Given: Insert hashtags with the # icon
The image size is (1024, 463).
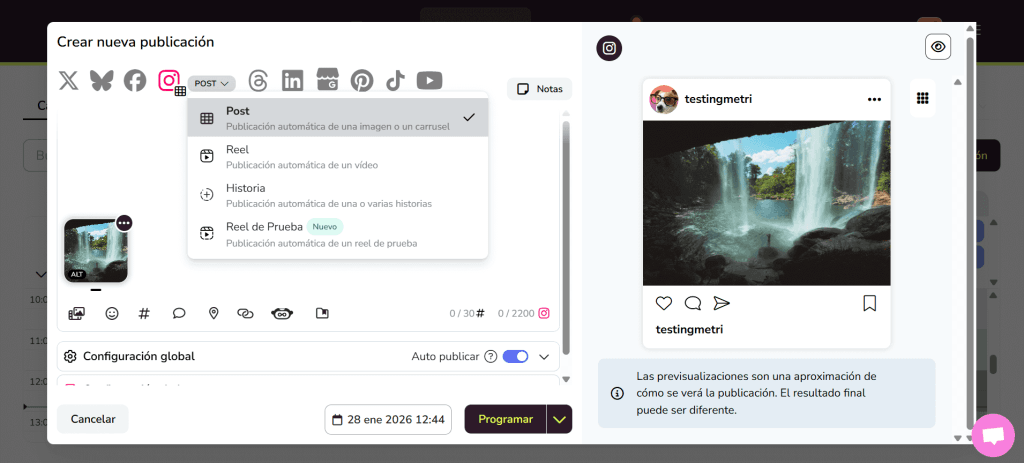Looking at the screenshot, I should tap(144, 313).
